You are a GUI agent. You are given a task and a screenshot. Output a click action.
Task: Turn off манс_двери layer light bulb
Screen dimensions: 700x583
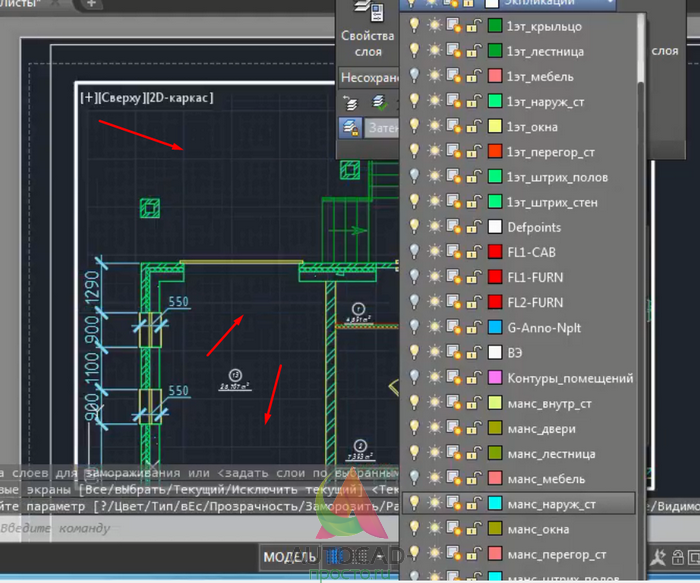point(414,428)
